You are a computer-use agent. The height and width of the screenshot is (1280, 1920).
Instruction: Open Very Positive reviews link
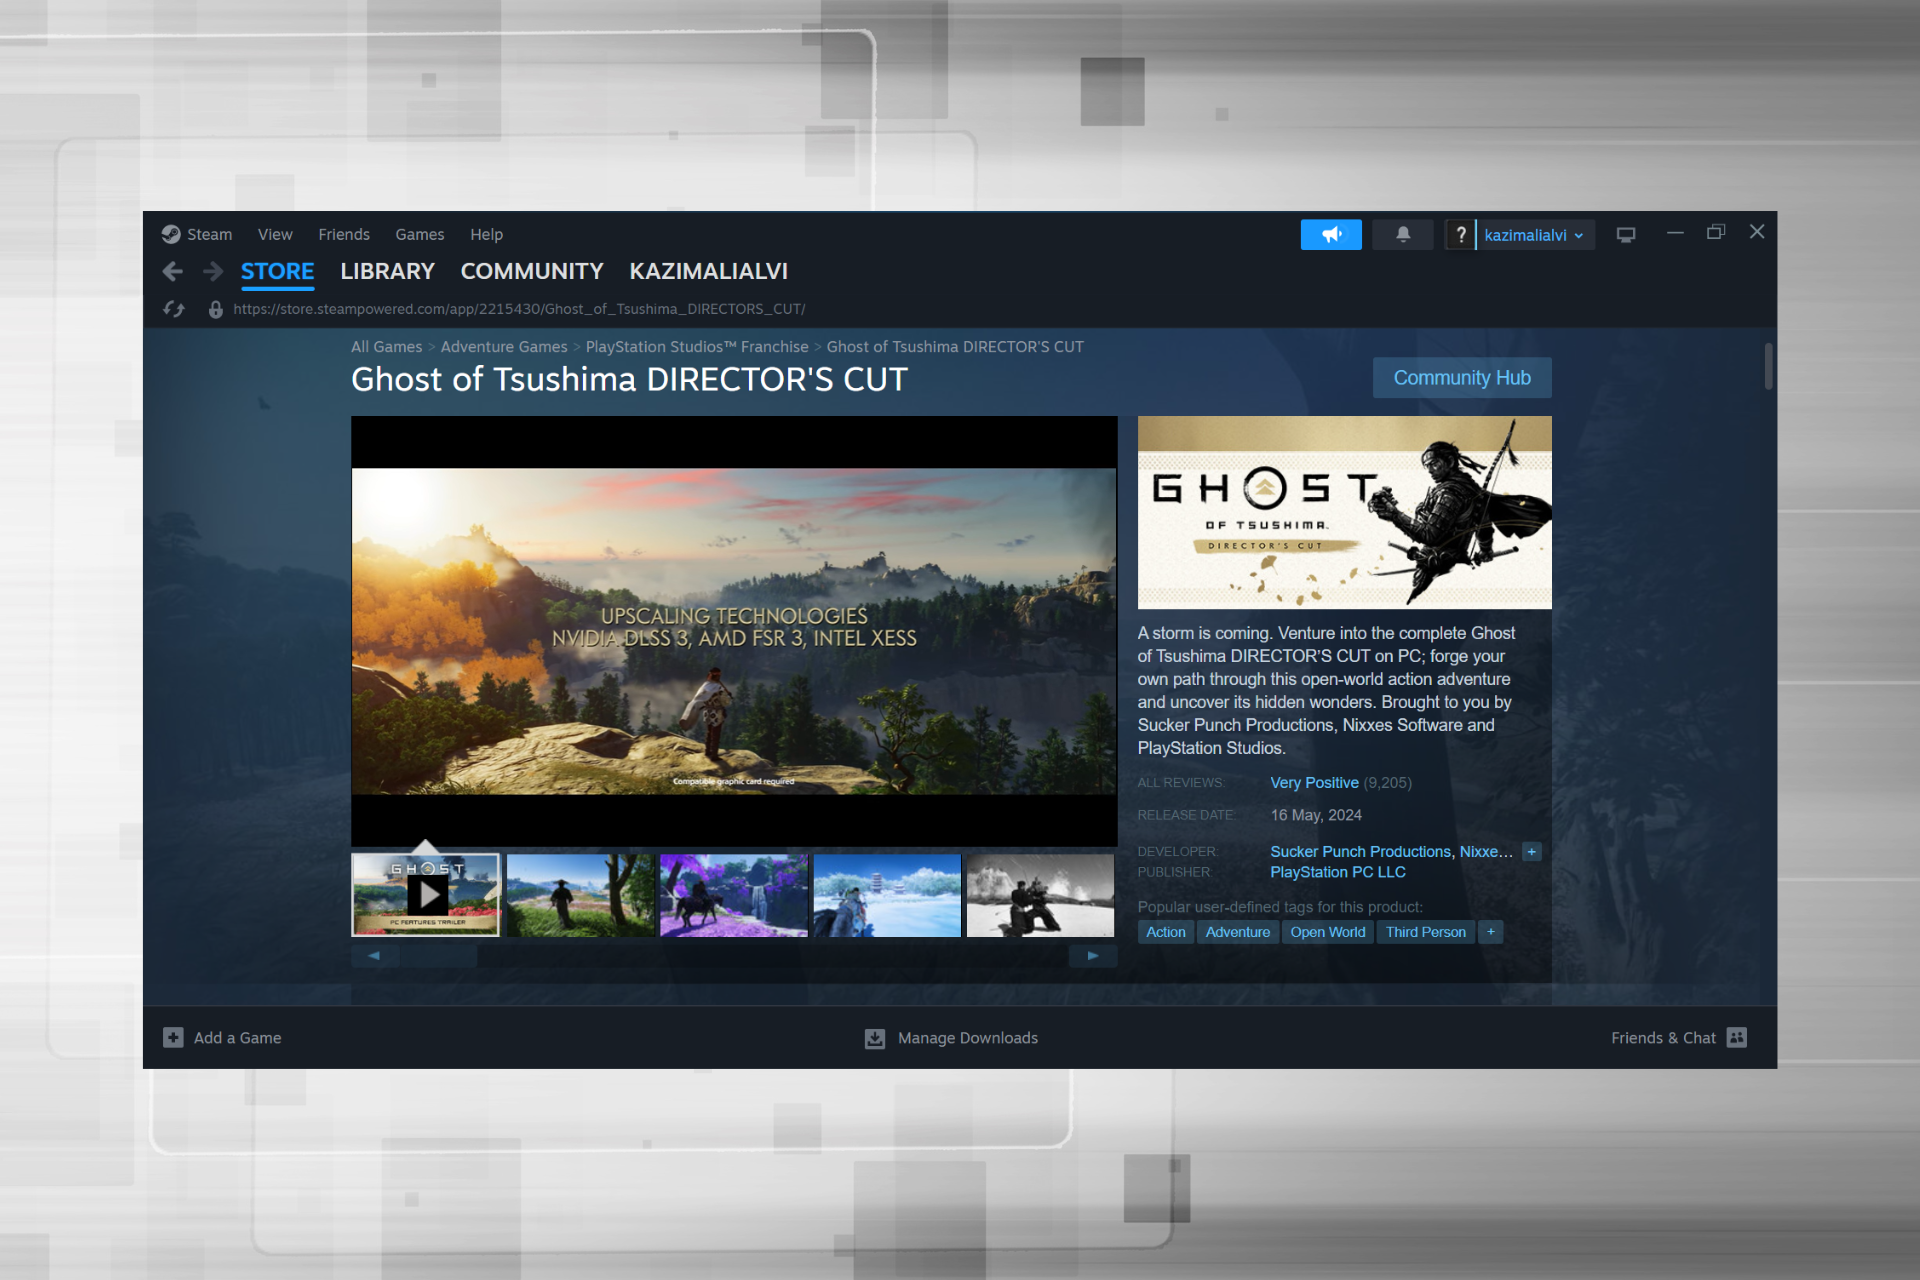pyautogui.click(x=1314, y=783)
